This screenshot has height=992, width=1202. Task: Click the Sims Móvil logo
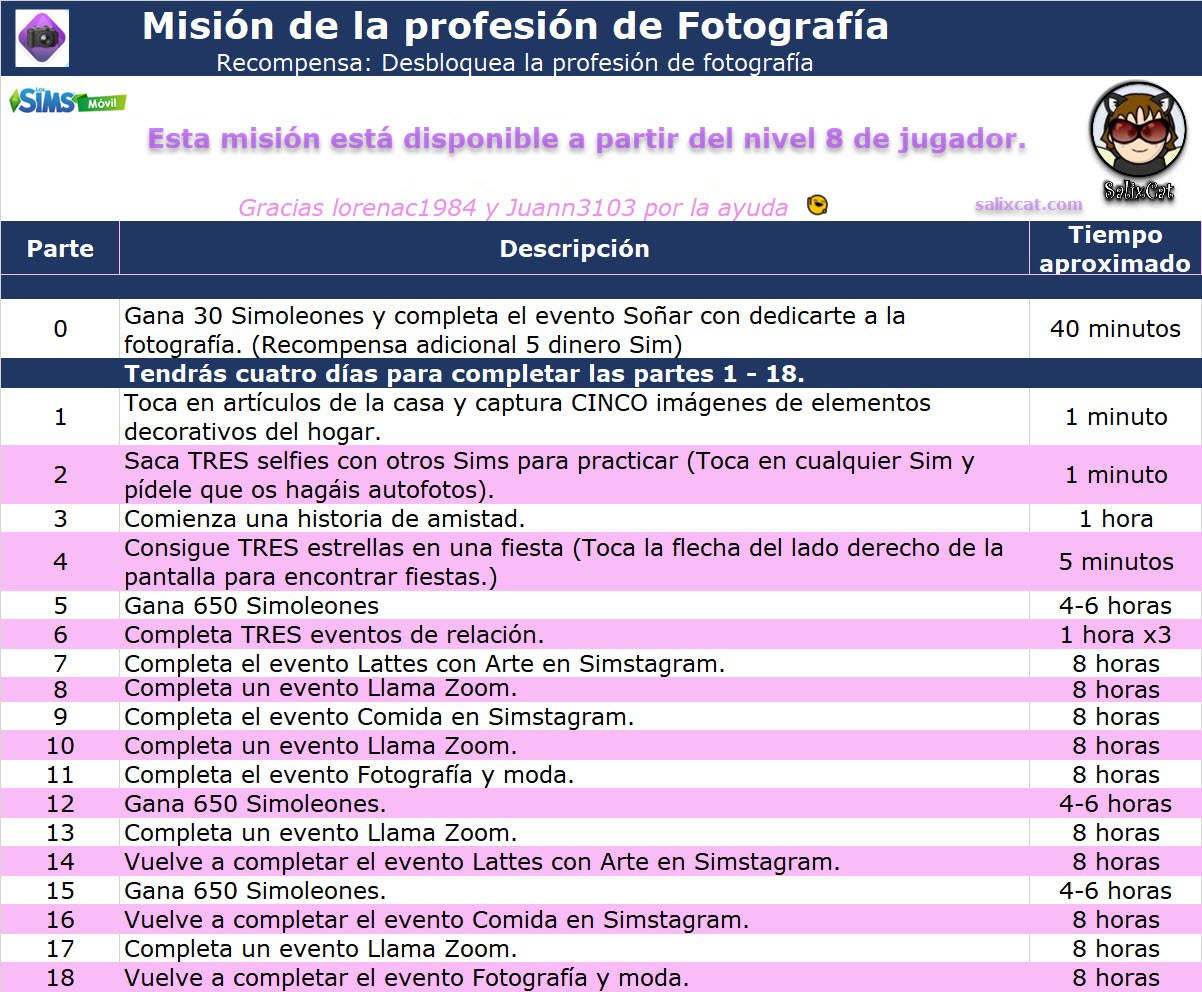68,101
